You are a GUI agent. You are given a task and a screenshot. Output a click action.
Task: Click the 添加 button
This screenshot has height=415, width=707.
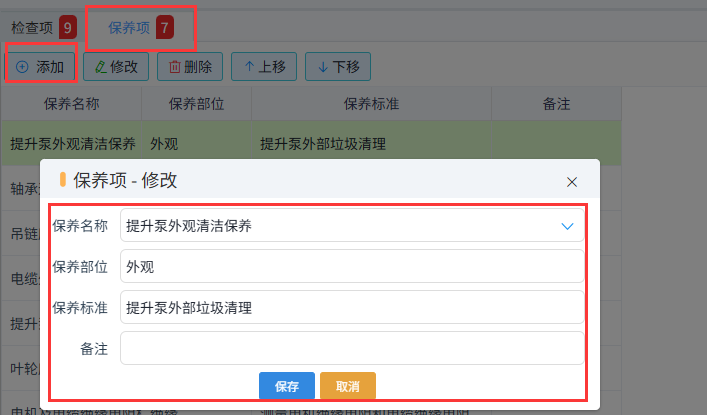tap(41, 67)
